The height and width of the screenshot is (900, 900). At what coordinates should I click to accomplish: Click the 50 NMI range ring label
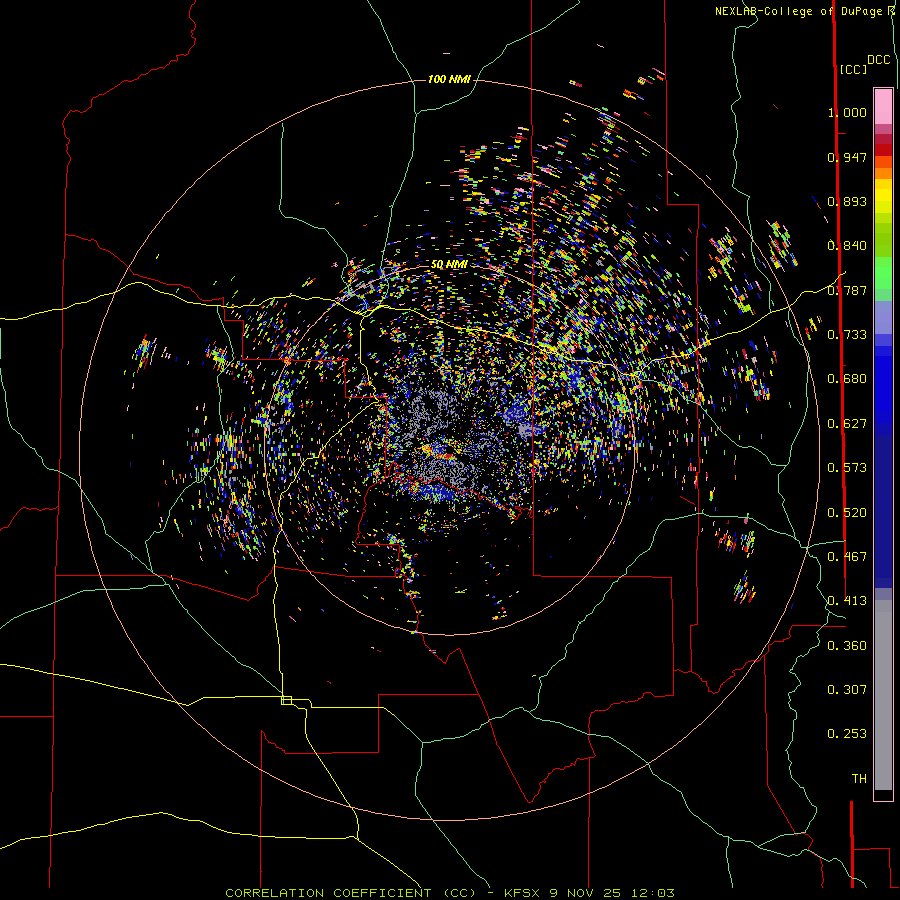(449, 265)
